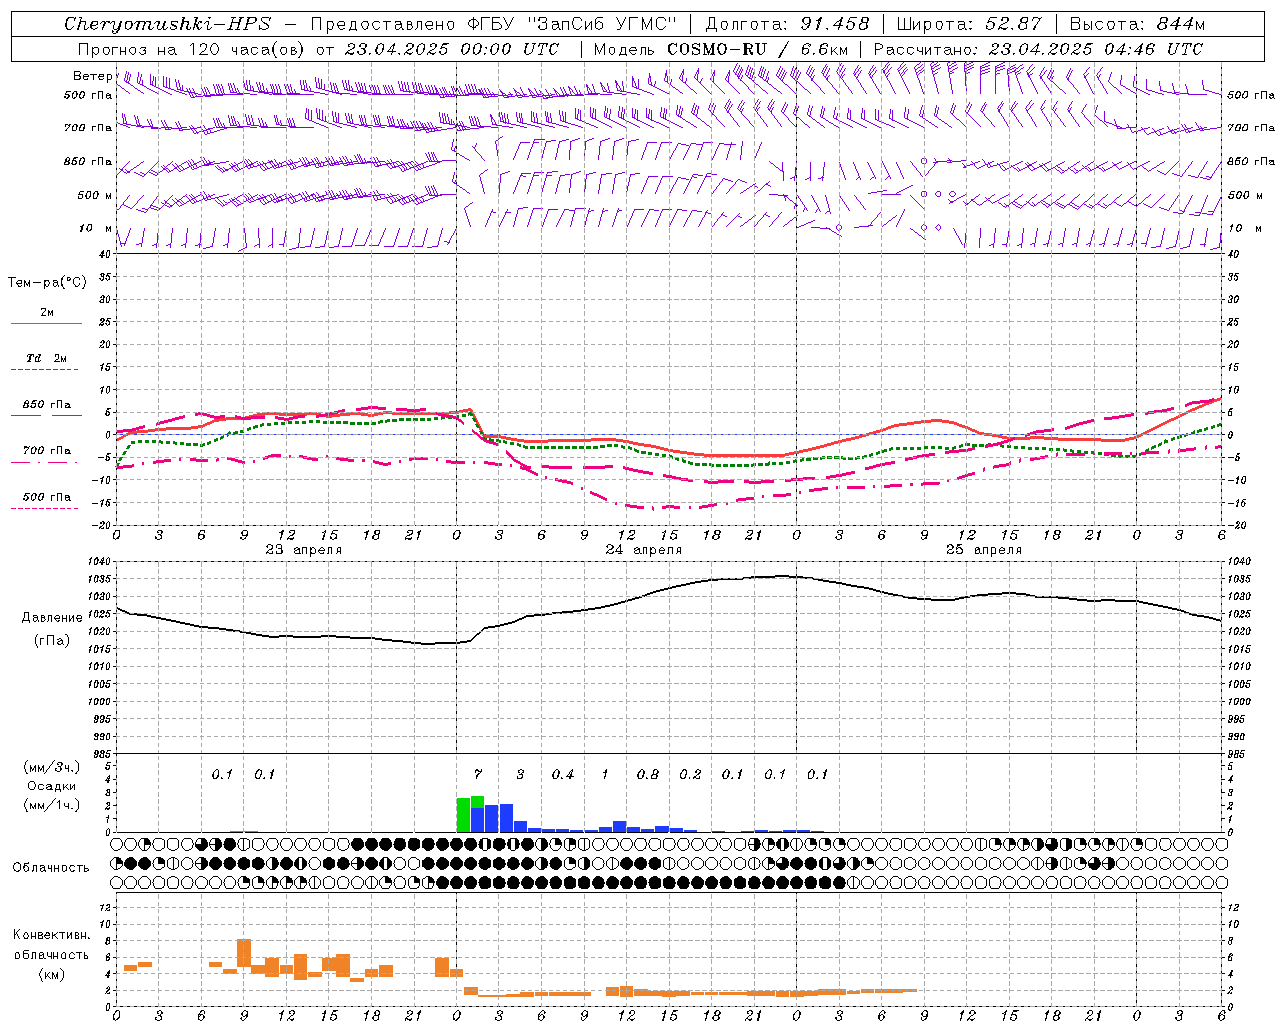Click the 3-hour precipitation value '0.8'

648,774
